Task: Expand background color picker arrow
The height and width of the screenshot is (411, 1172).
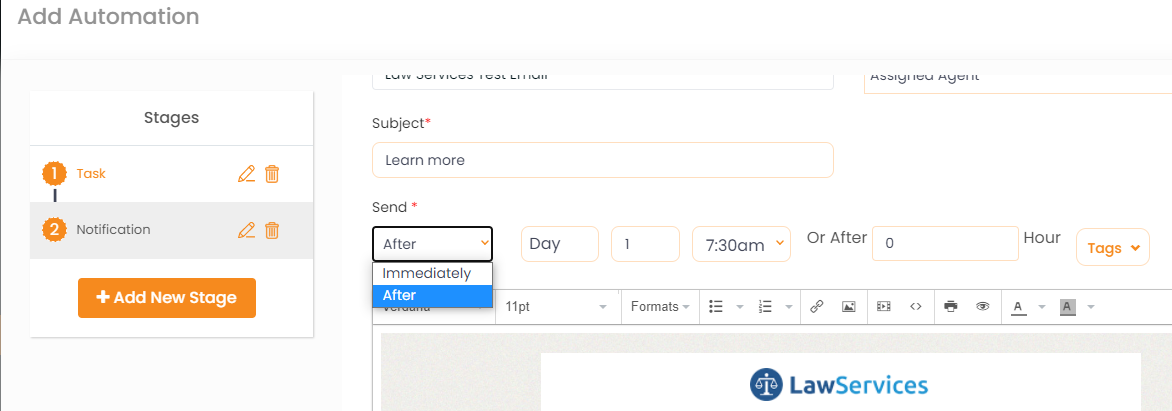Action: click(1091, 306)
